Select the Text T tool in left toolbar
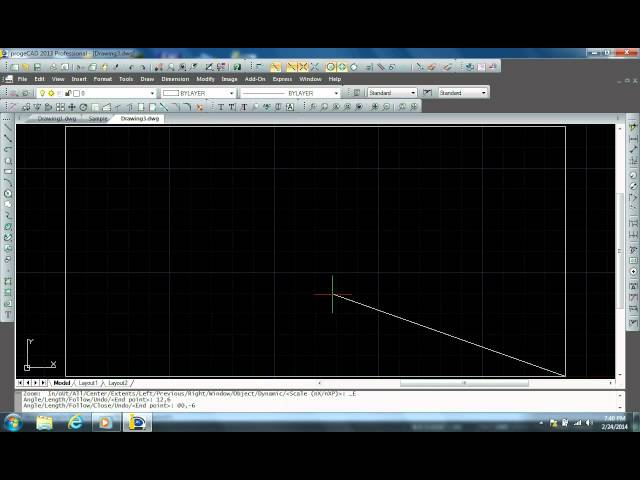 [8, 315]
